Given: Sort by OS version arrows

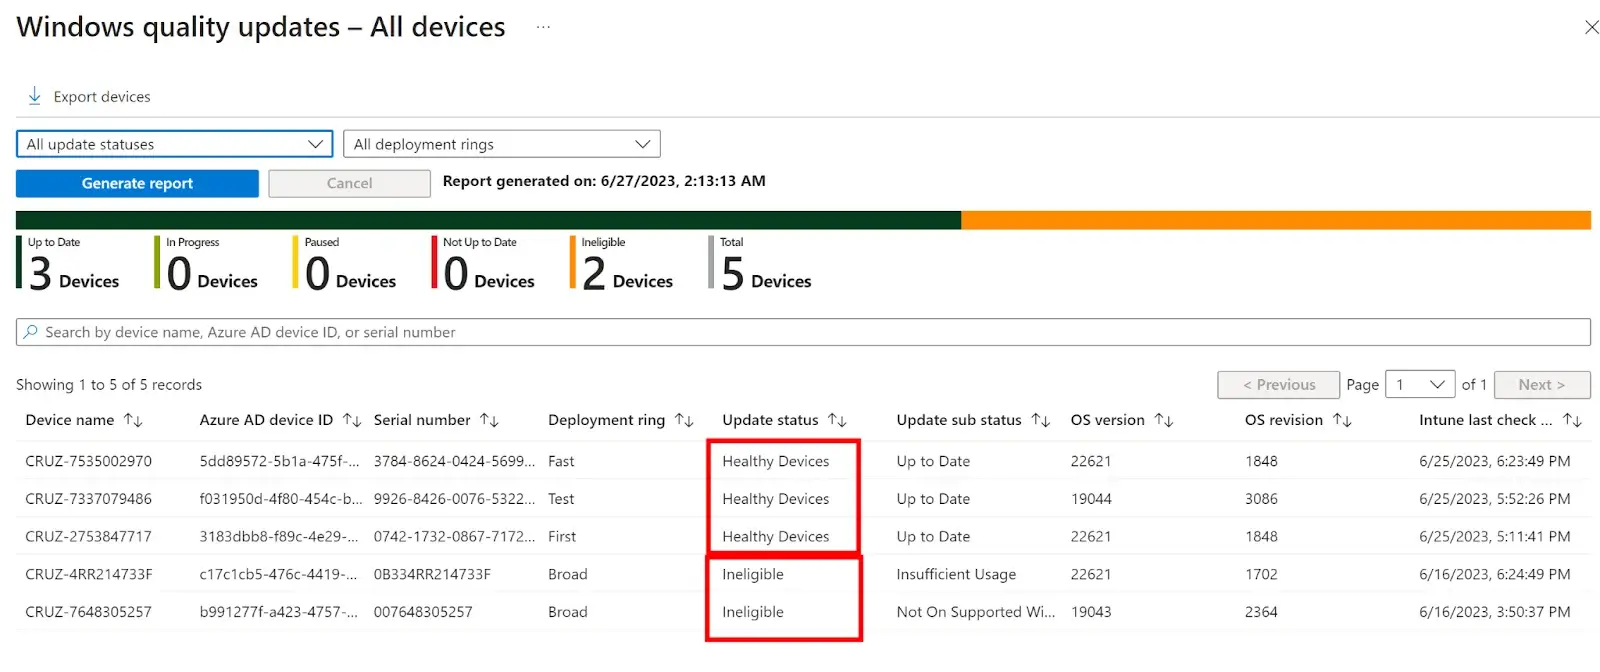Looking at the screenshot, I should [x=1163, y=420].
